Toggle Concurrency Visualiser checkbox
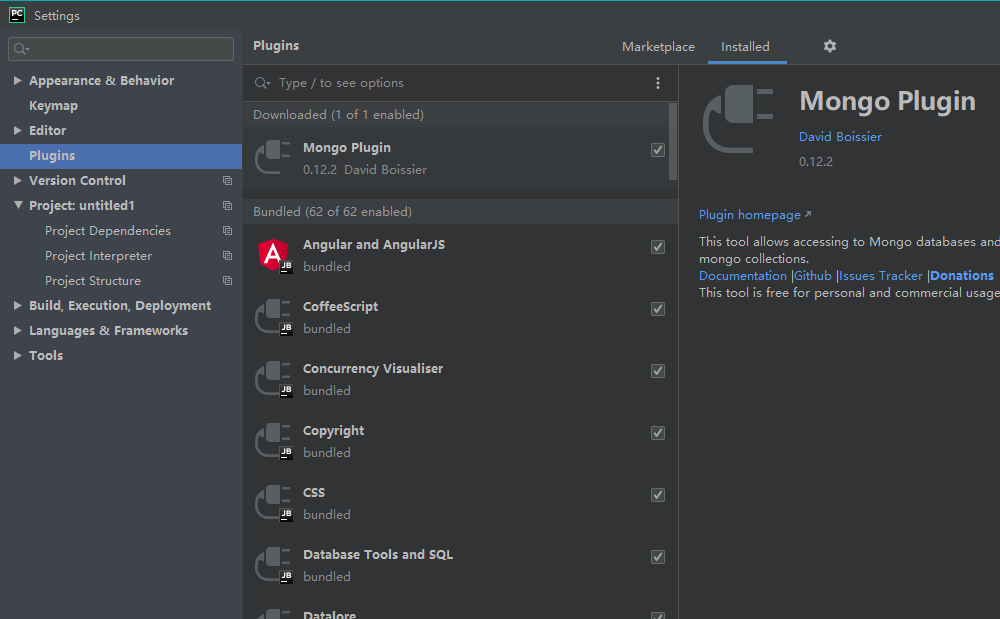This screenshot has width=1000, height=619. coord(658,370)
